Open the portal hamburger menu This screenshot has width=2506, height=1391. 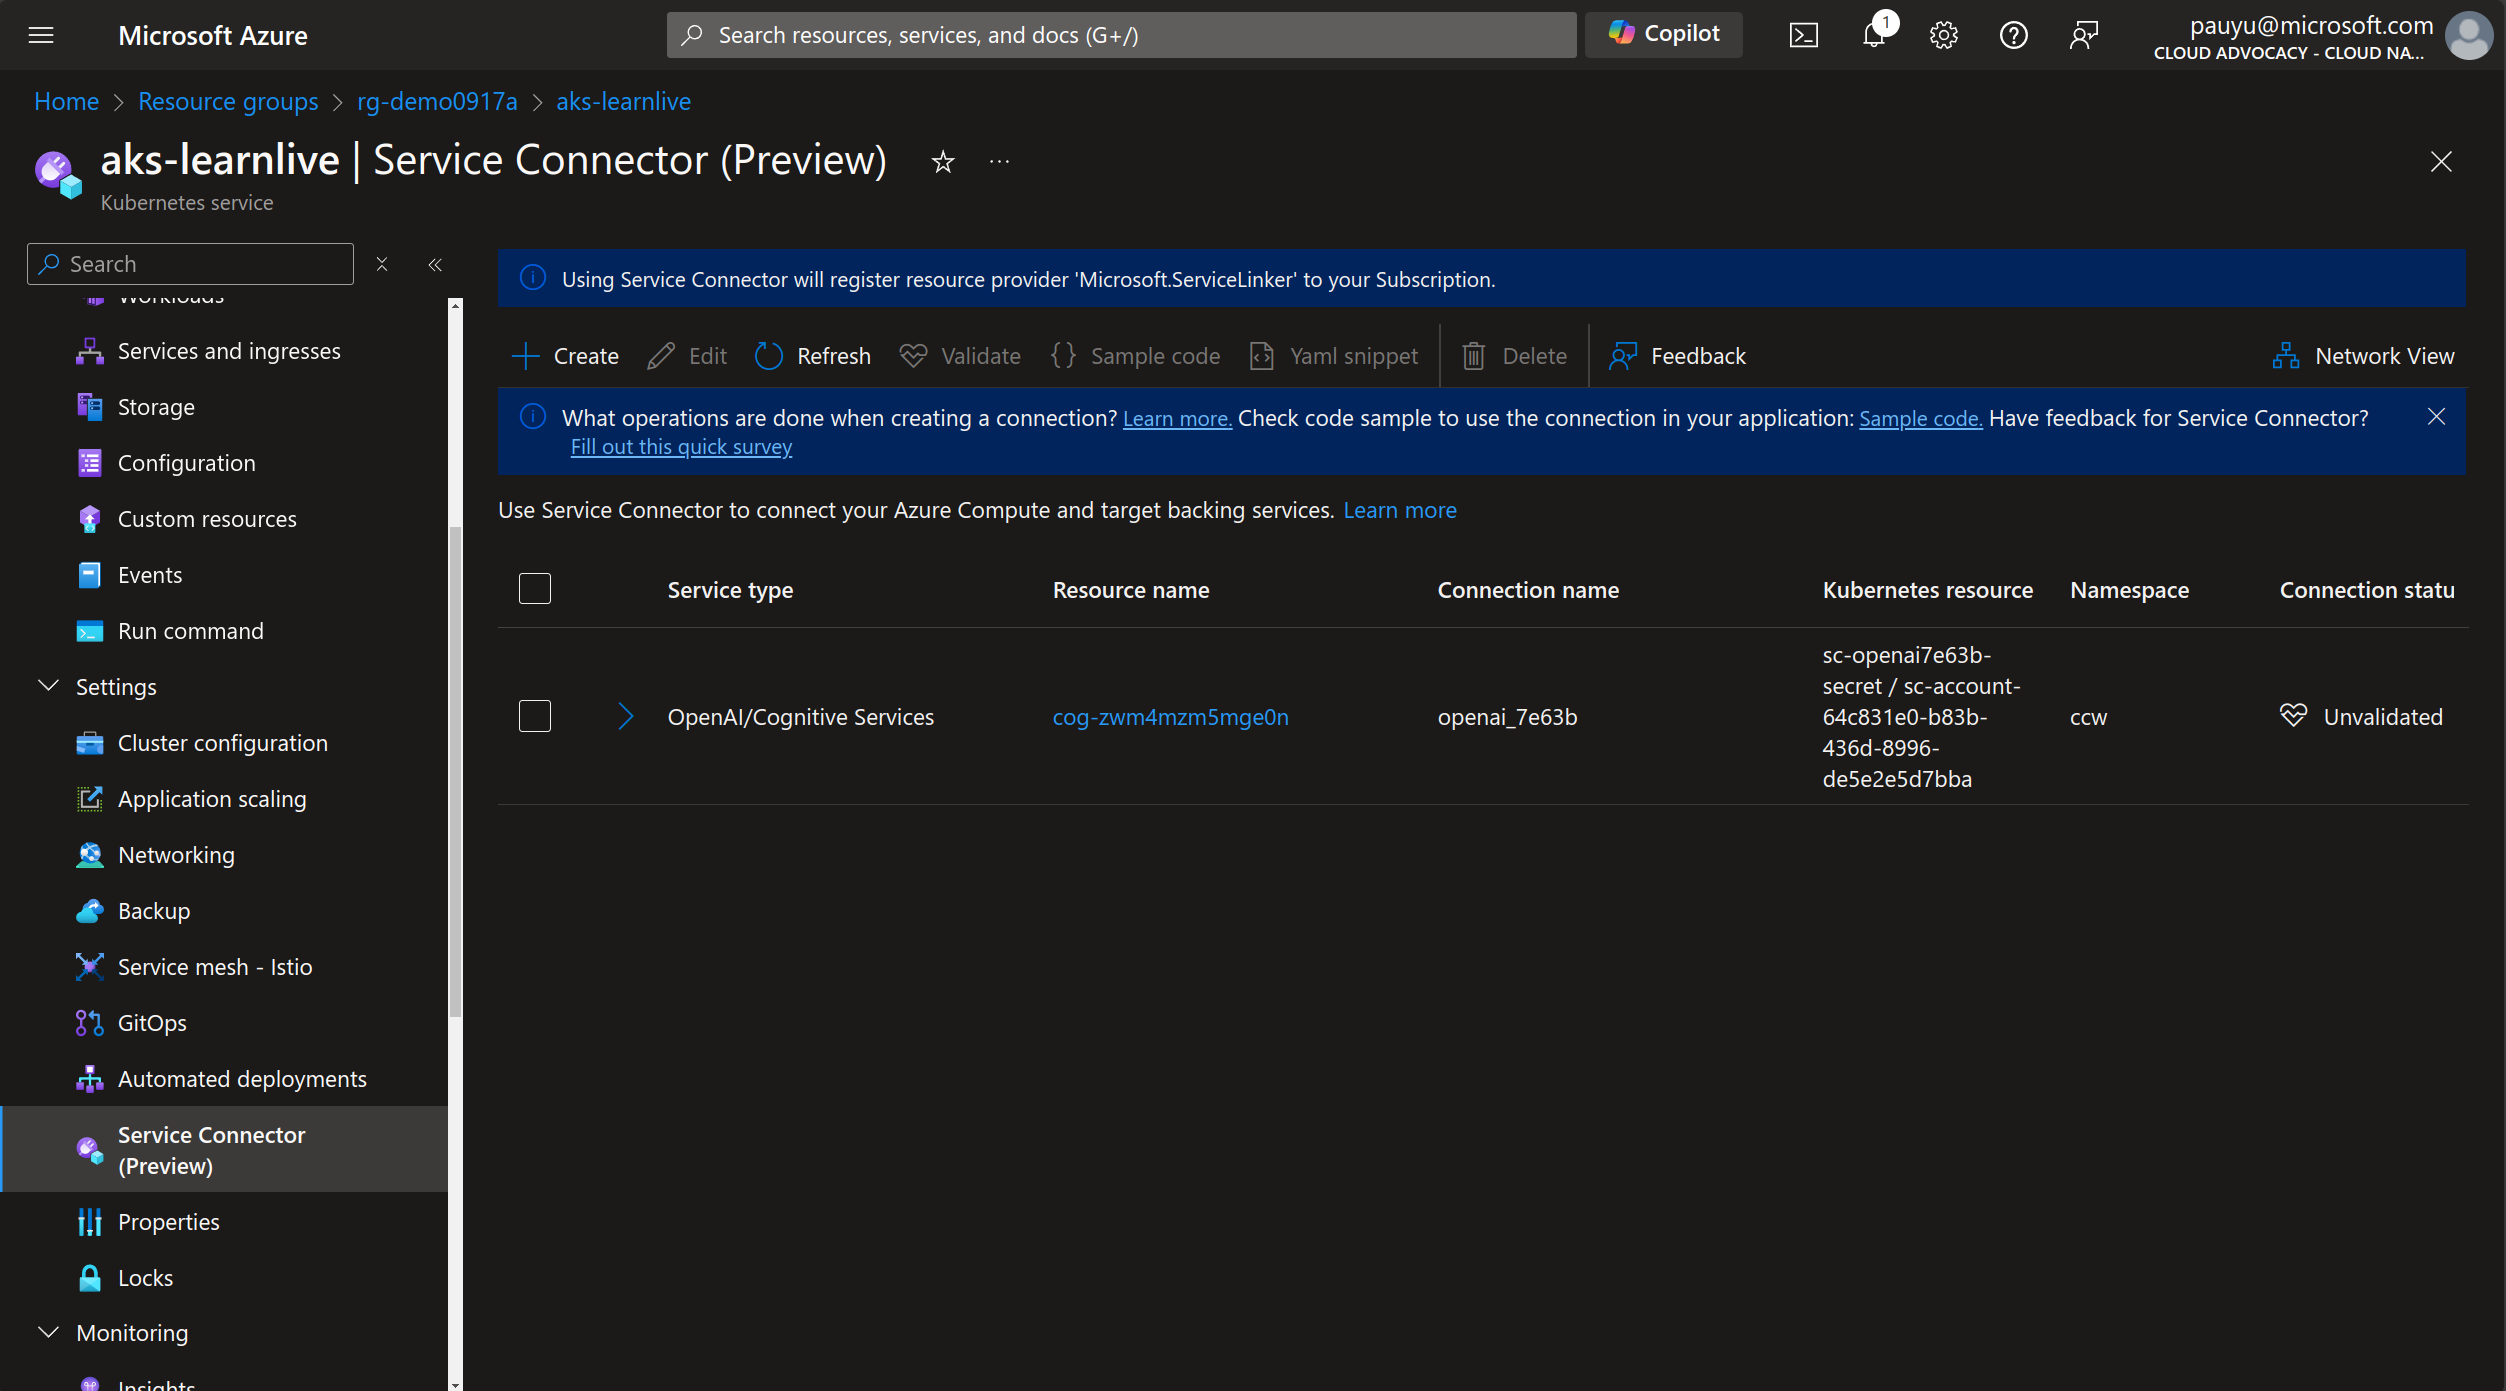41,35
